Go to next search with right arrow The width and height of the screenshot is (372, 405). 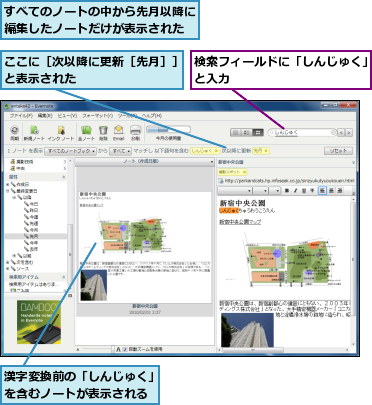349,133
